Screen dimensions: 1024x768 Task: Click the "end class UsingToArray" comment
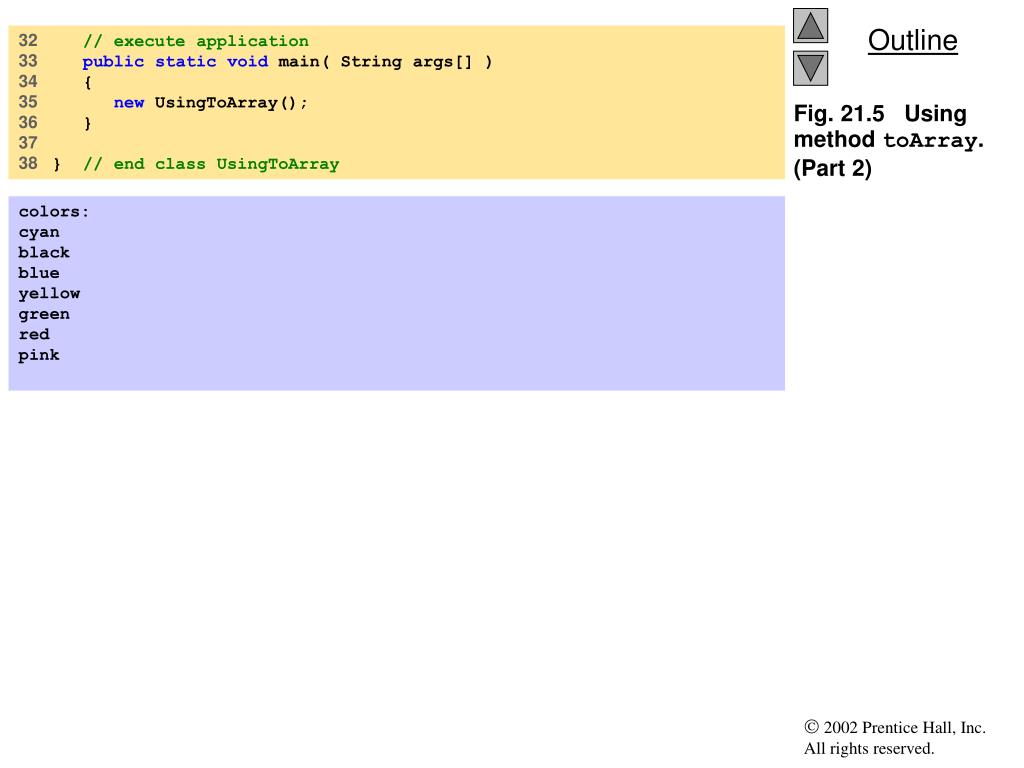pos(211,164)
